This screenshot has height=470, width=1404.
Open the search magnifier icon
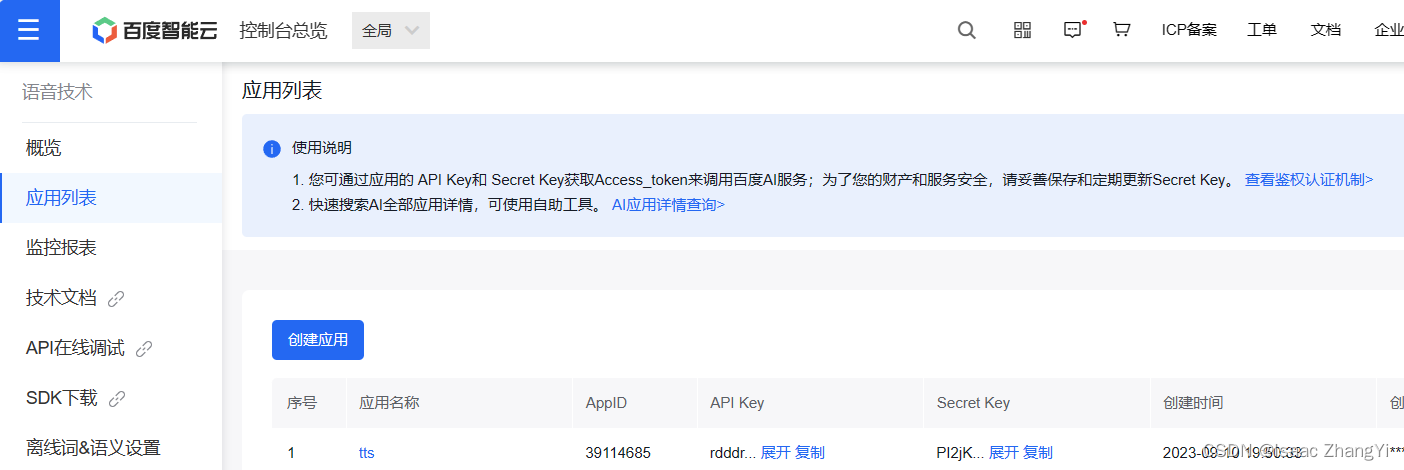[966, 30]
